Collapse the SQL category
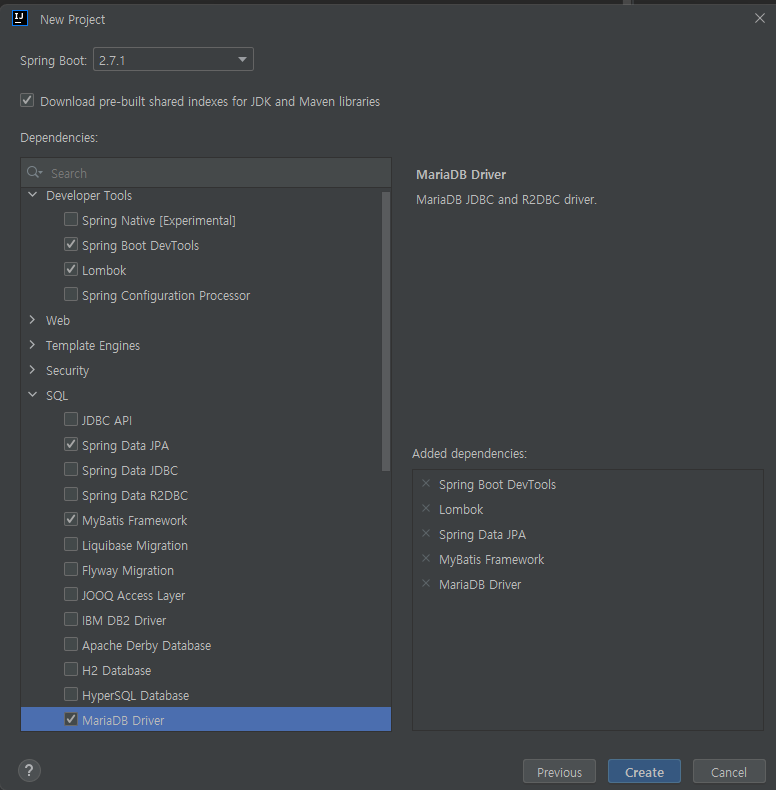The height and width of the screenshot is (790, 776). [x=33, y=394]
